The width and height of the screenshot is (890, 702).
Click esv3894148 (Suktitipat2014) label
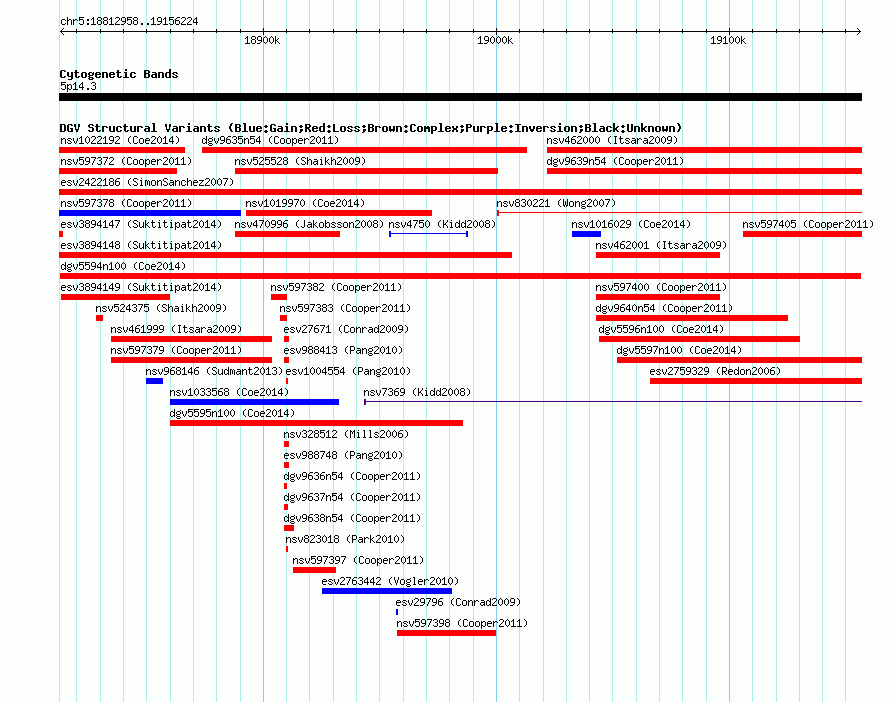(141, 245)
